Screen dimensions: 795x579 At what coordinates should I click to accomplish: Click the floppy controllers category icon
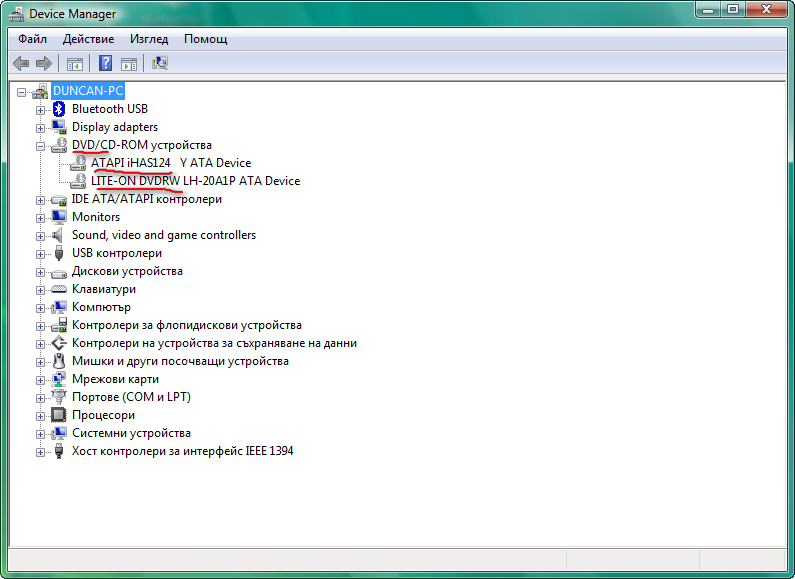59,325
